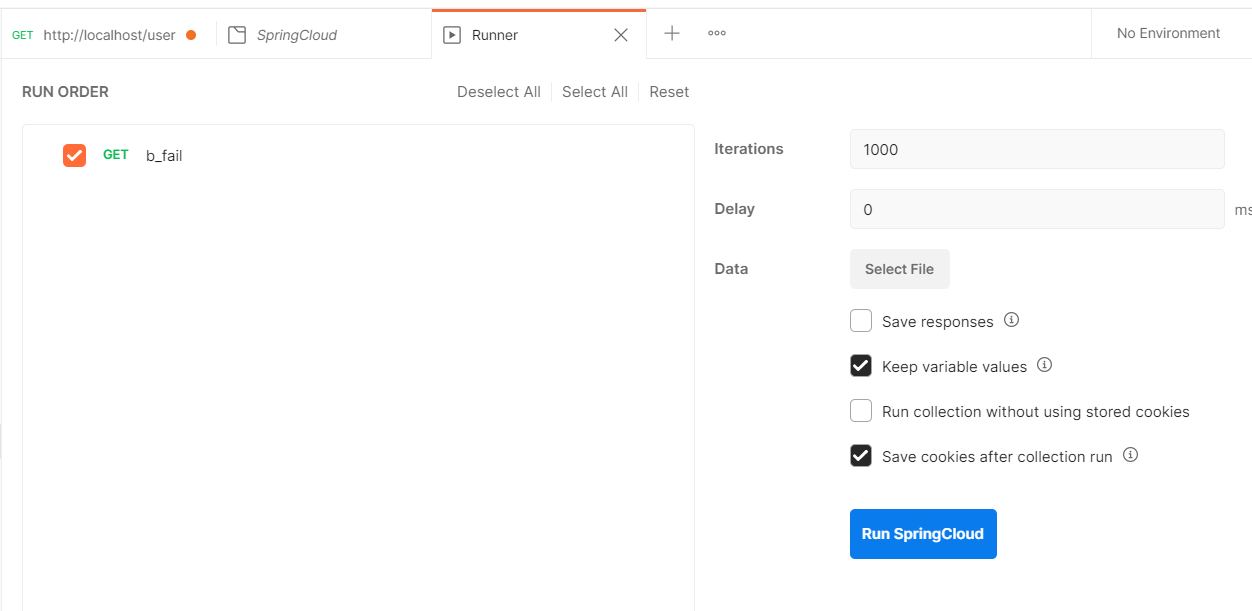Click the Iterations input field
Screen dimensions: 1252x611
(x=1037, y=149)
